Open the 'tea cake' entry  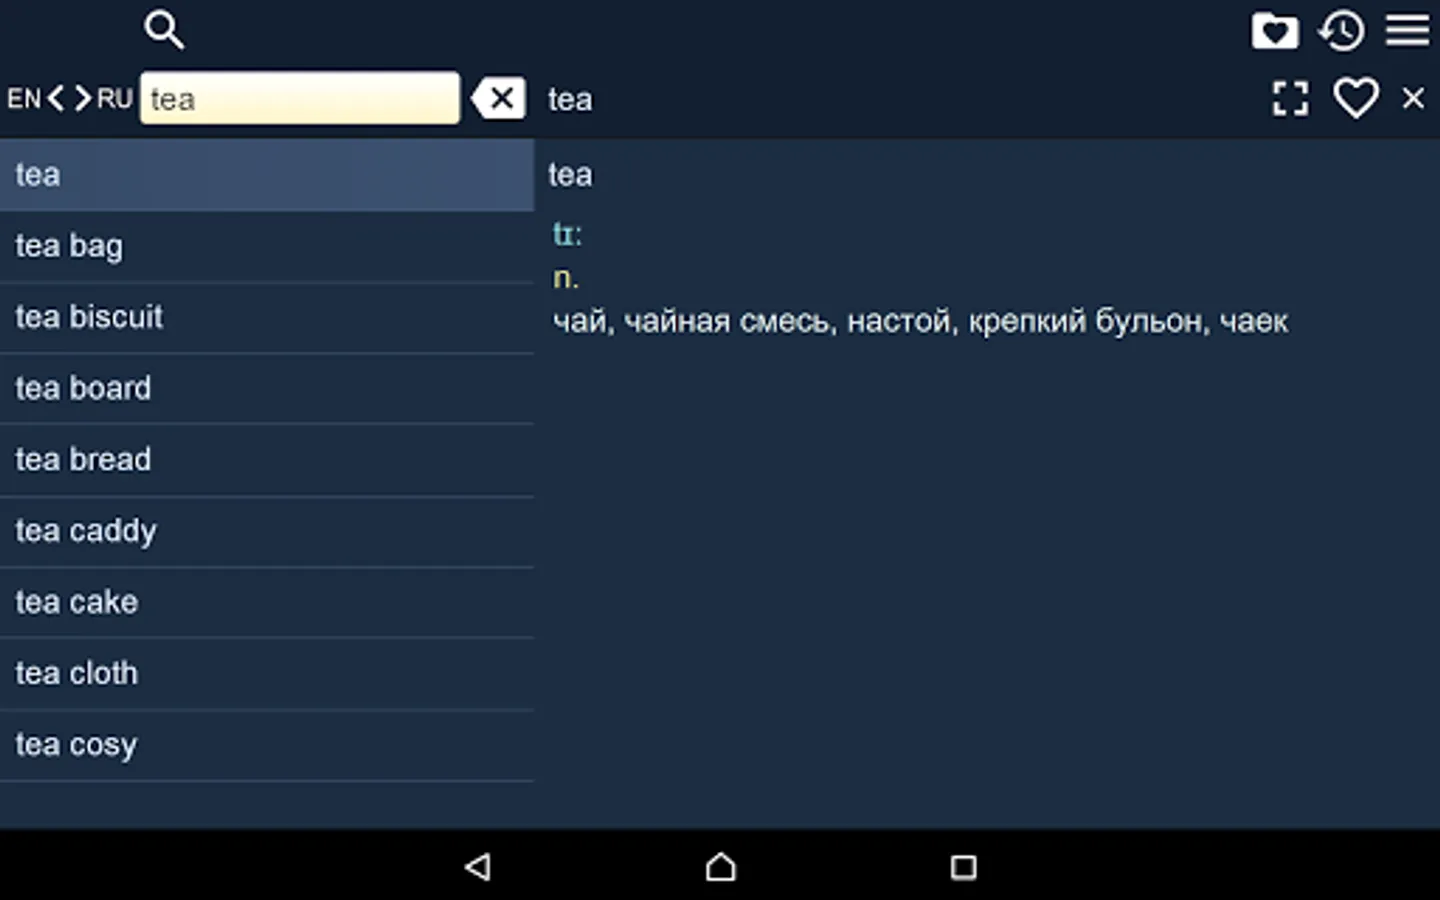[267, 602]
